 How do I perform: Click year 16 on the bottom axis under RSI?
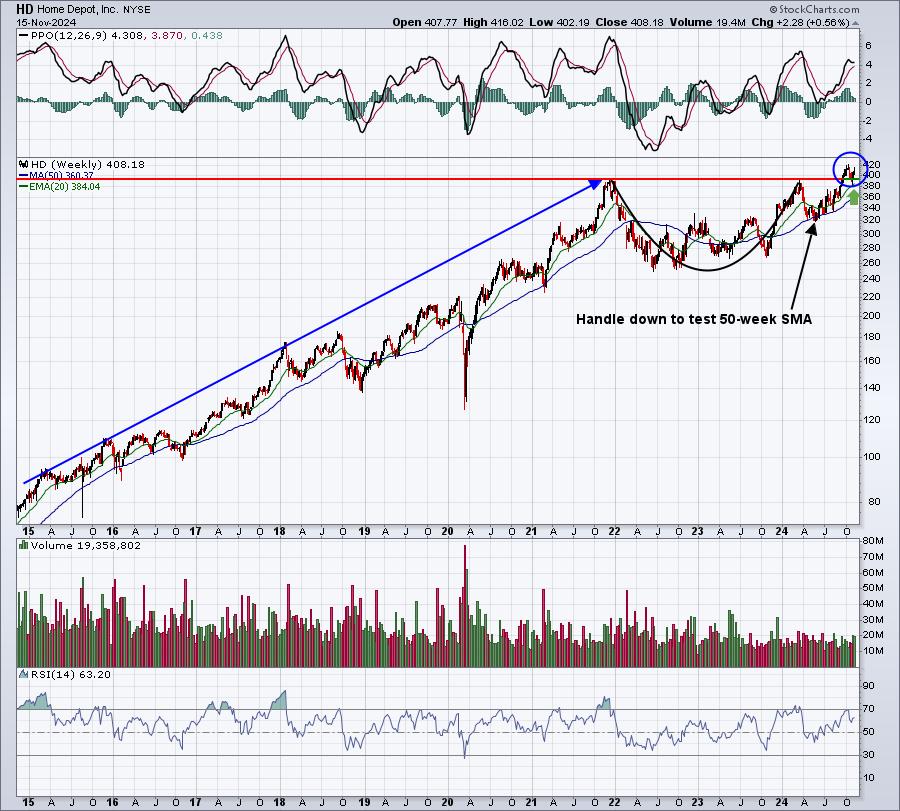(112, 802)
